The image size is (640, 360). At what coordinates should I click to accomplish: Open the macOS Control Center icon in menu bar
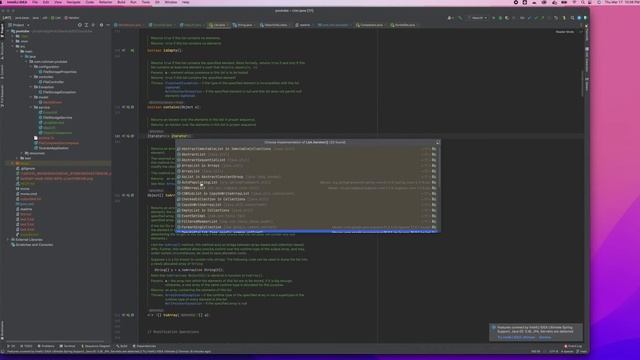pos(591,2)
